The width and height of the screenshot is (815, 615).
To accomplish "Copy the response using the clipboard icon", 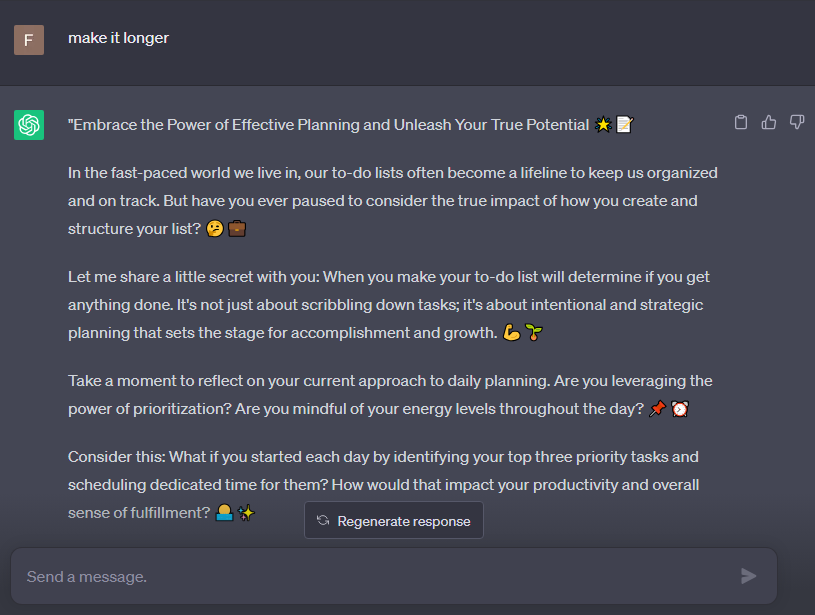I will click(740, 122).
